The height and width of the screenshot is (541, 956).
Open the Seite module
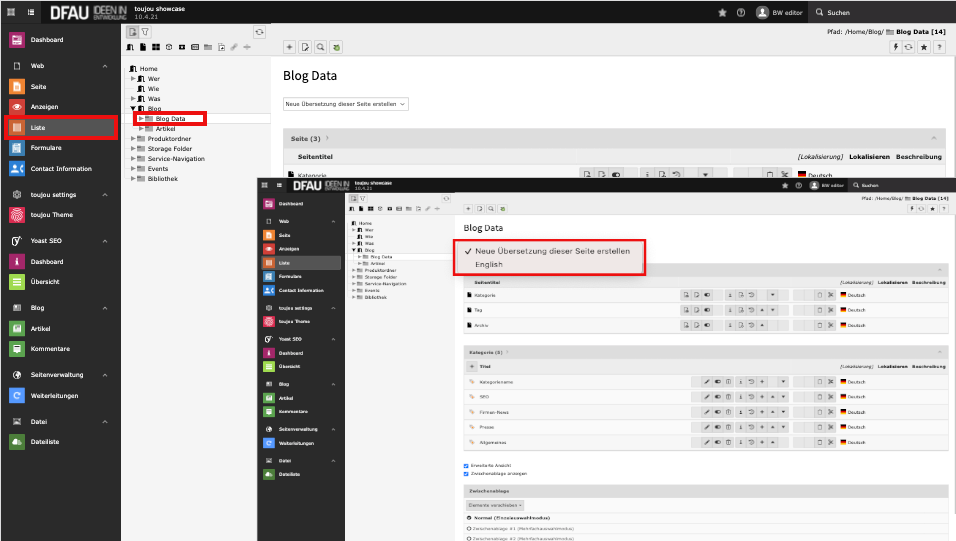tap(38, 87)
